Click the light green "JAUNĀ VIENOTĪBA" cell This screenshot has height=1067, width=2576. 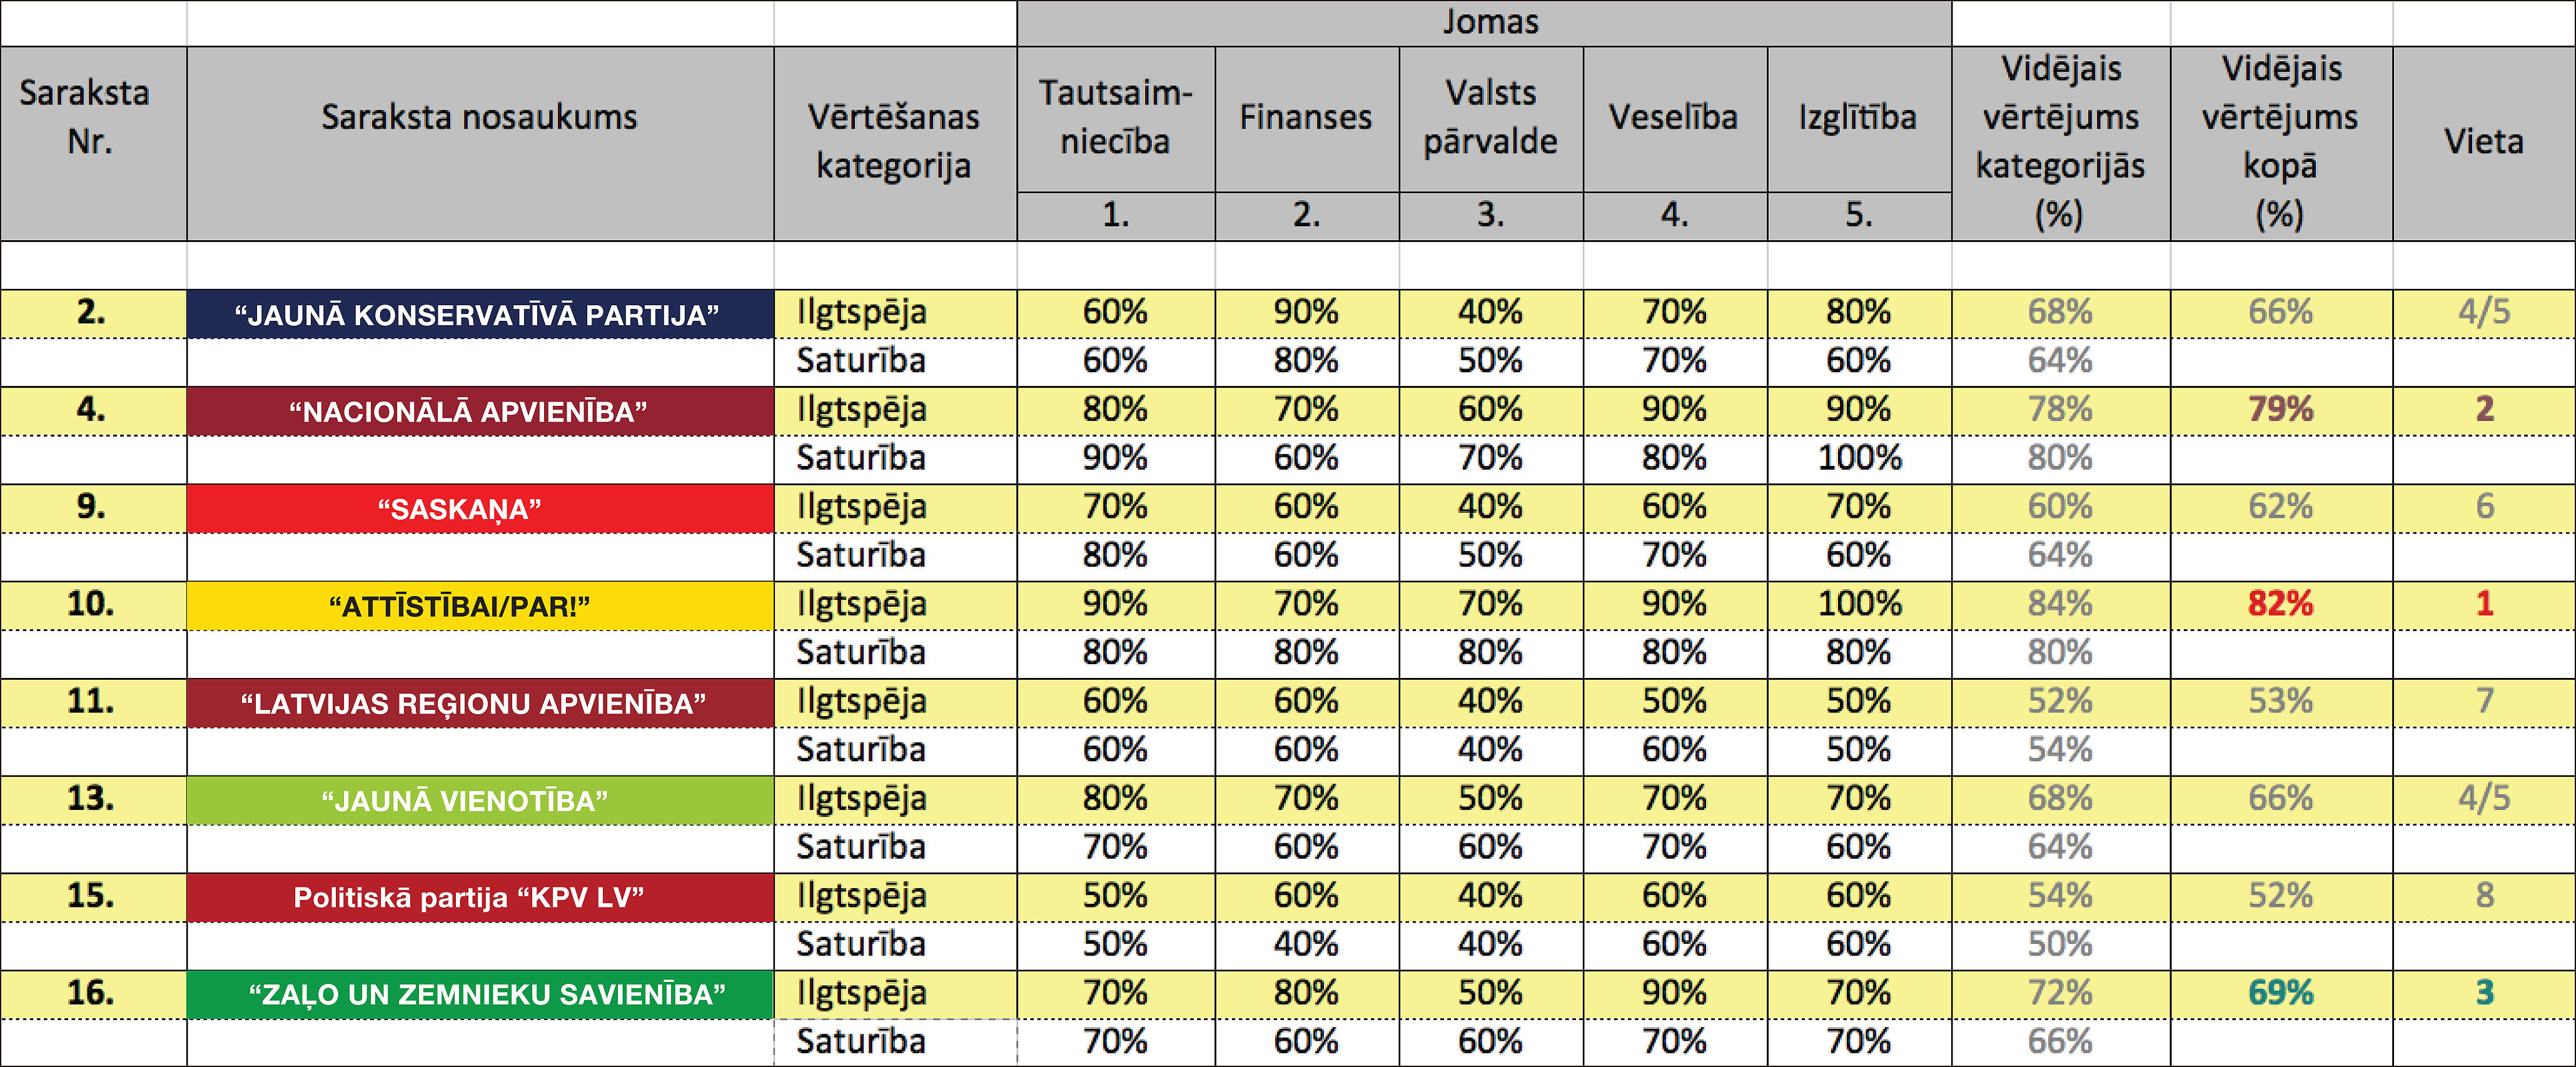tap(480, 800)
